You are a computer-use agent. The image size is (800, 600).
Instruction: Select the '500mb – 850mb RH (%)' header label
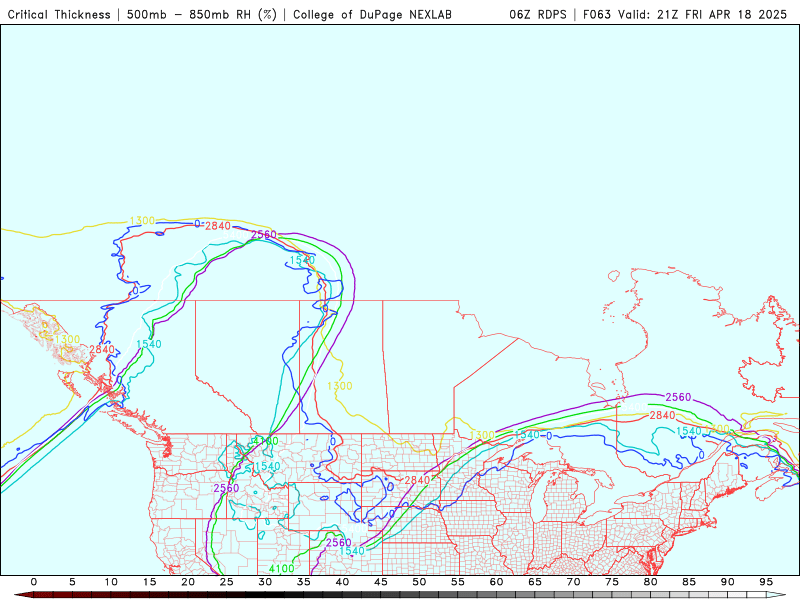(201, 14)
